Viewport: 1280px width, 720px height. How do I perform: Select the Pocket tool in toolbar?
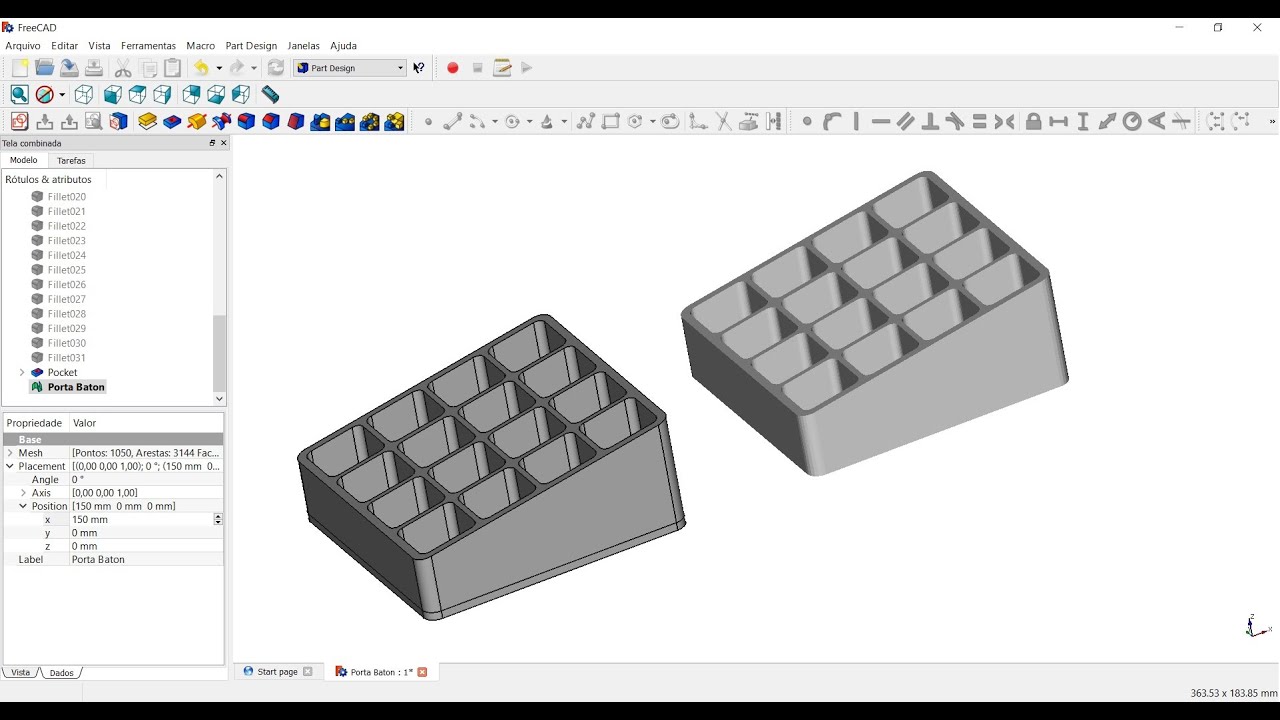click(x=172, y=122)
